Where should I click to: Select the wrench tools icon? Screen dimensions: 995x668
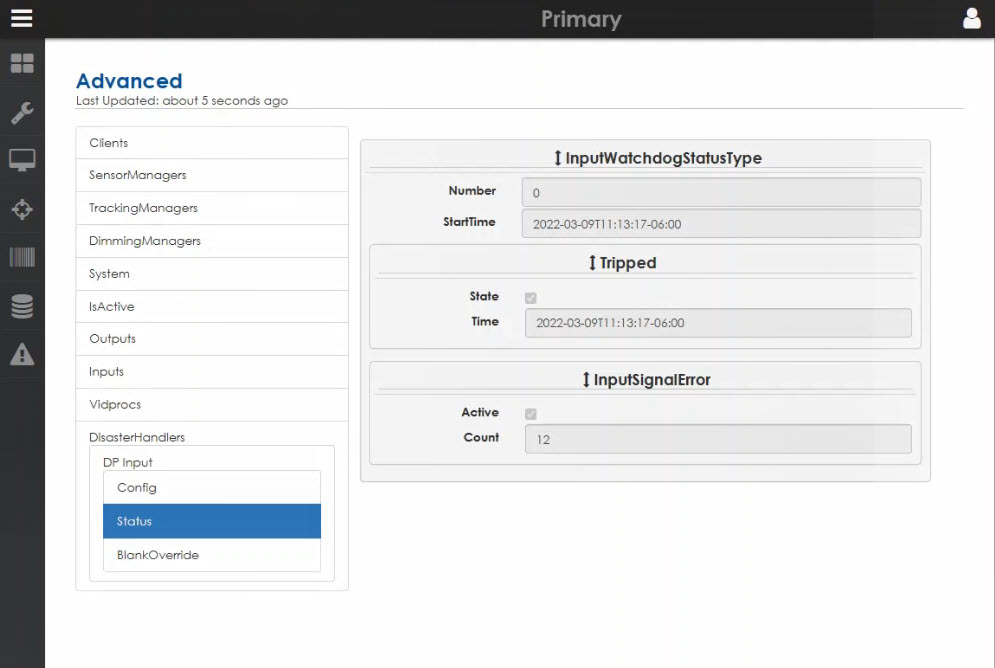click(22, 112)
